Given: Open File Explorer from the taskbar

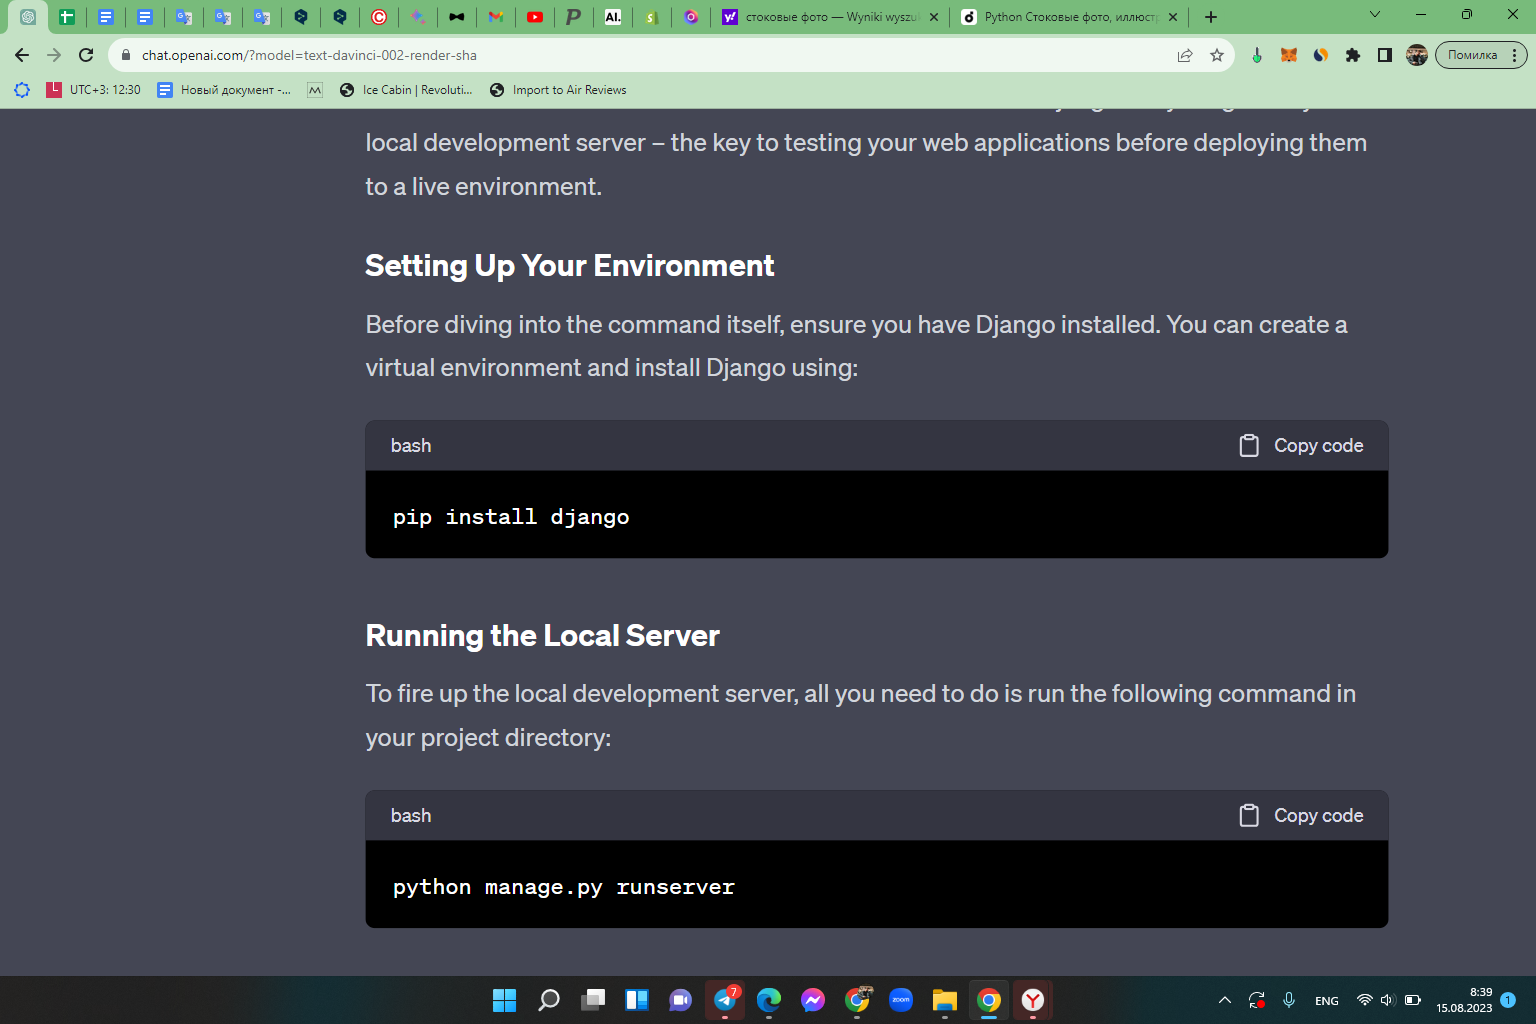Looking at the screenshot, I should pyautogui.click(x=943, y=999).
